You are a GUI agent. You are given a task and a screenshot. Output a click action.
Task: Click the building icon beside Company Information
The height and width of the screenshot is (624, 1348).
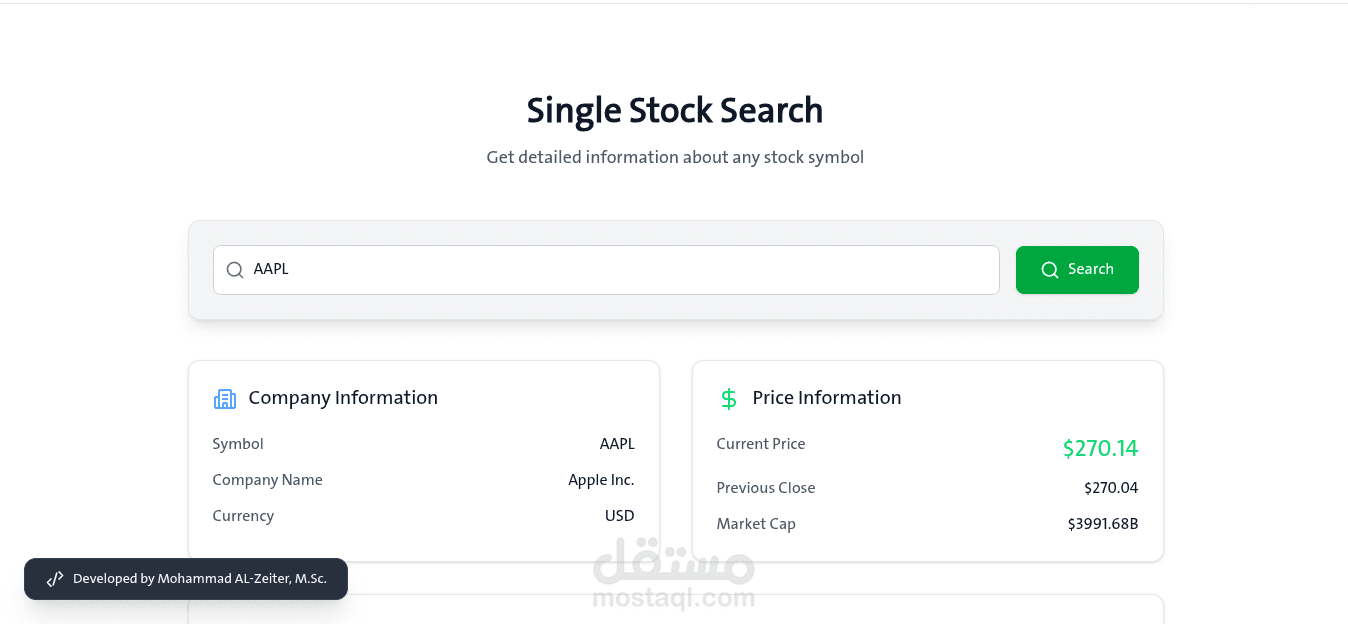pyautogui.click(x=225, y=399)
